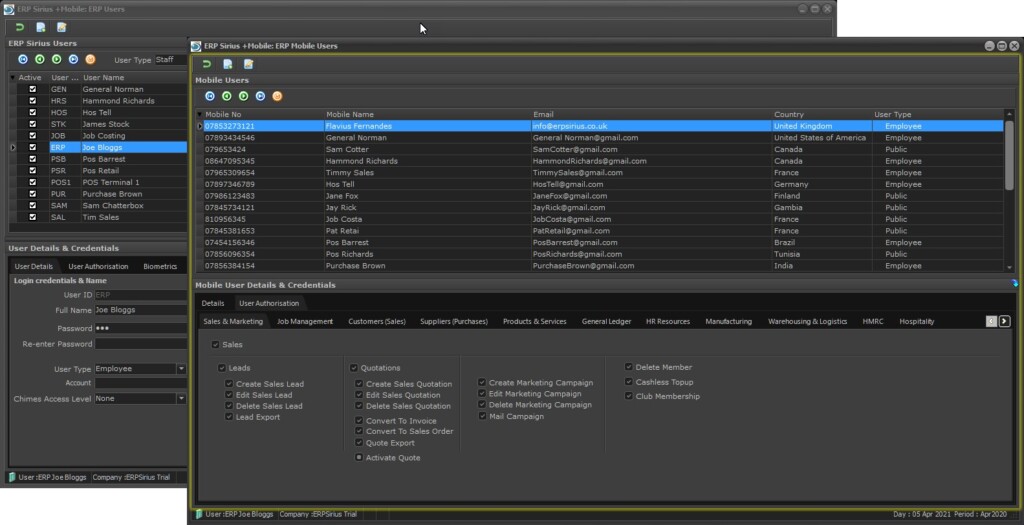Uncheck Club Membership

coord(629,396)
